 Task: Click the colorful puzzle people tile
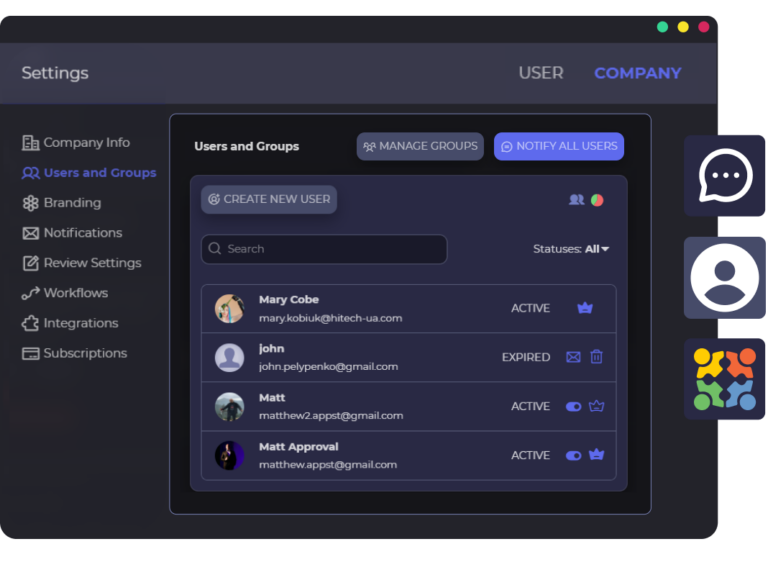pyautogui.click(x=724, y=379)
